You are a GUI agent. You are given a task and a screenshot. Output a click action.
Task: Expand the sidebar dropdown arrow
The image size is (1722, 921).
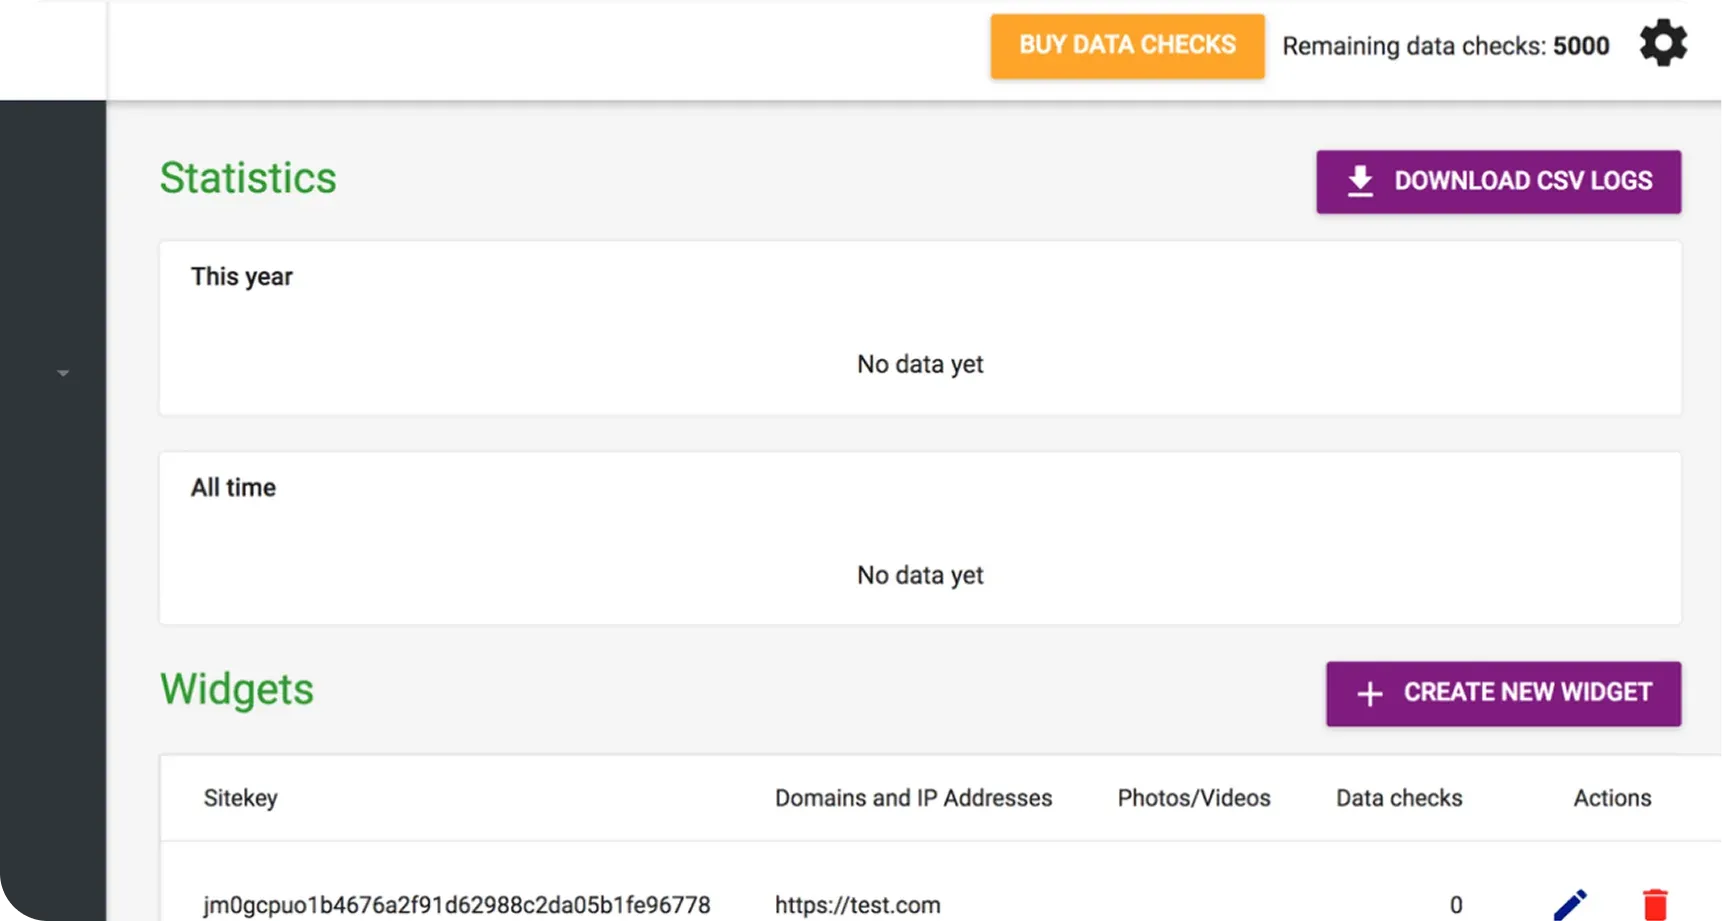(x=63, y=373)
